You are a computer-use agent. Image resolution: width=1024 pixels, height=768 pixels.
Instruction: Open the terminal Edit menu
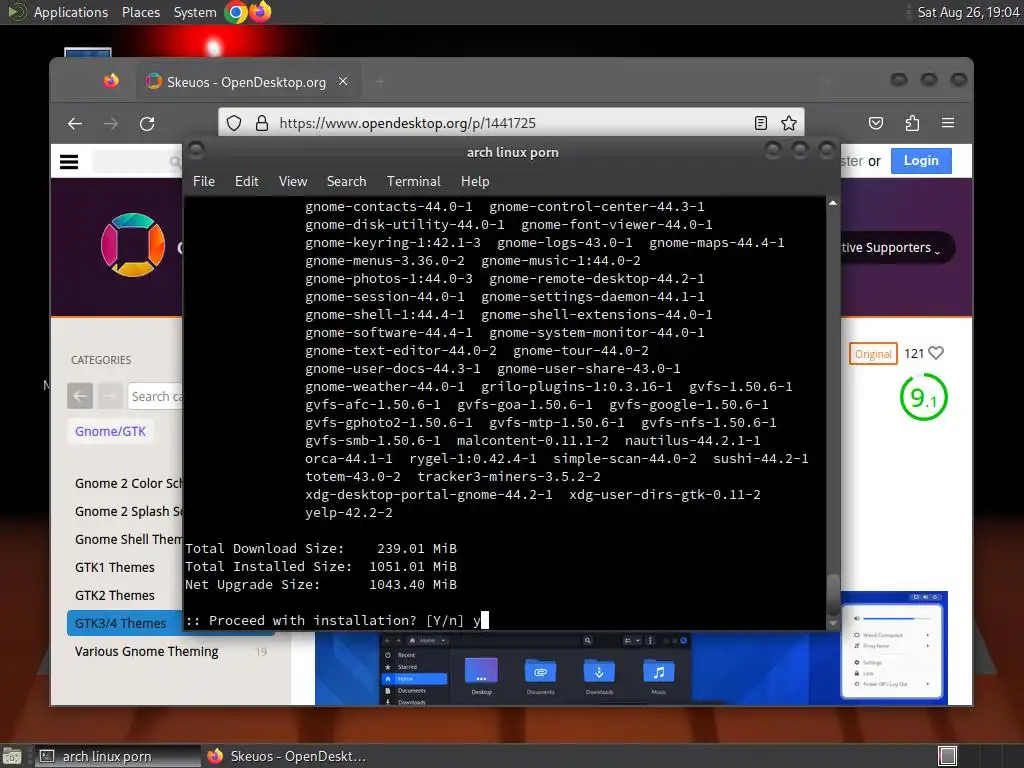click(x=247, y=182)
